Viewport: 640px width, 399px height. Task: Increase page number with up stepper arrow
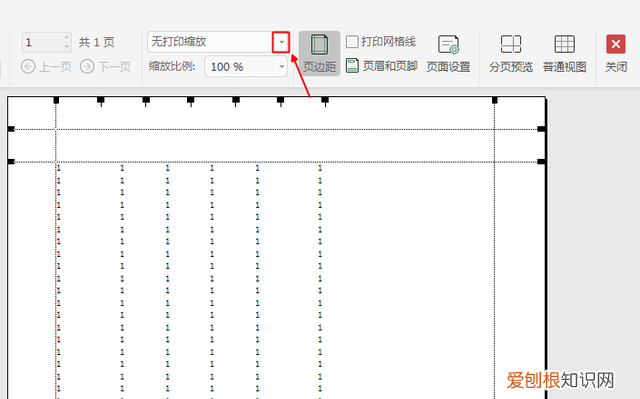click(x=67, y=38)
